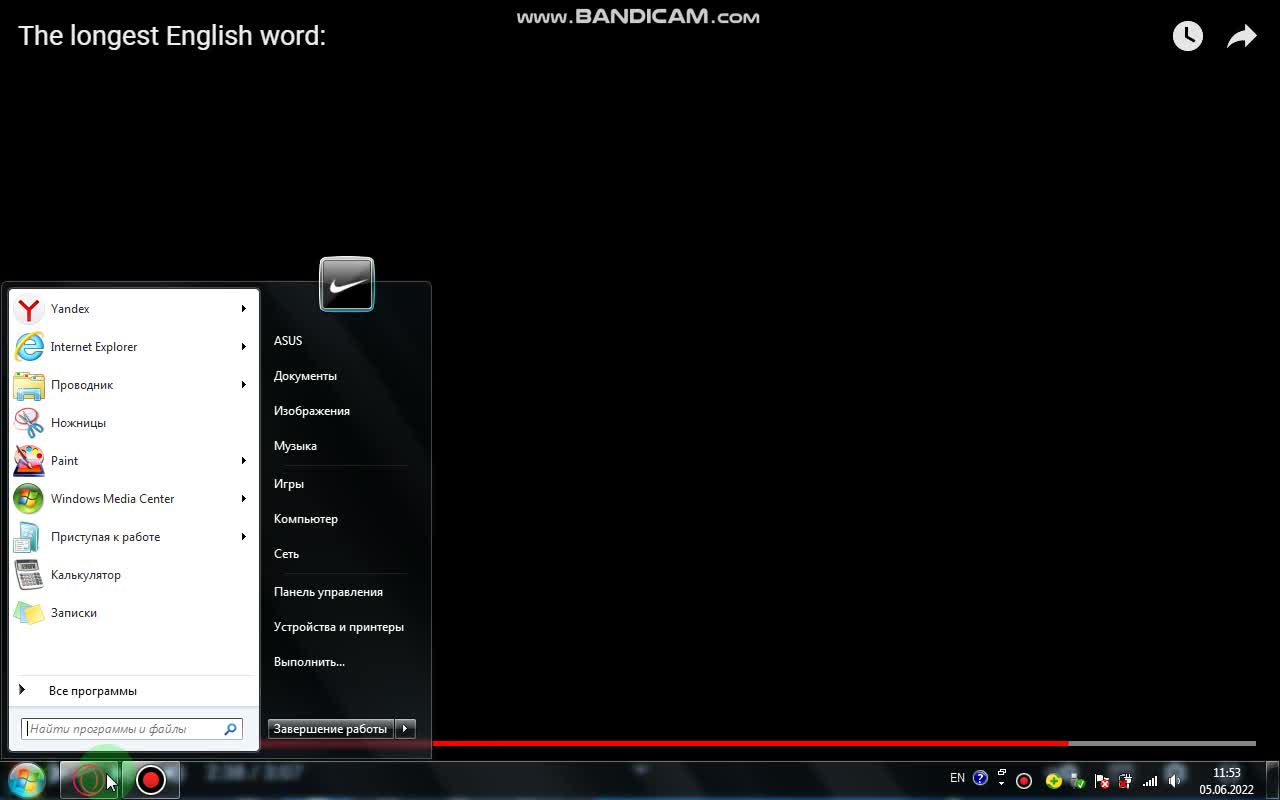Click the Nike user account picture
1280x800 pixels.
click(347, 284)
